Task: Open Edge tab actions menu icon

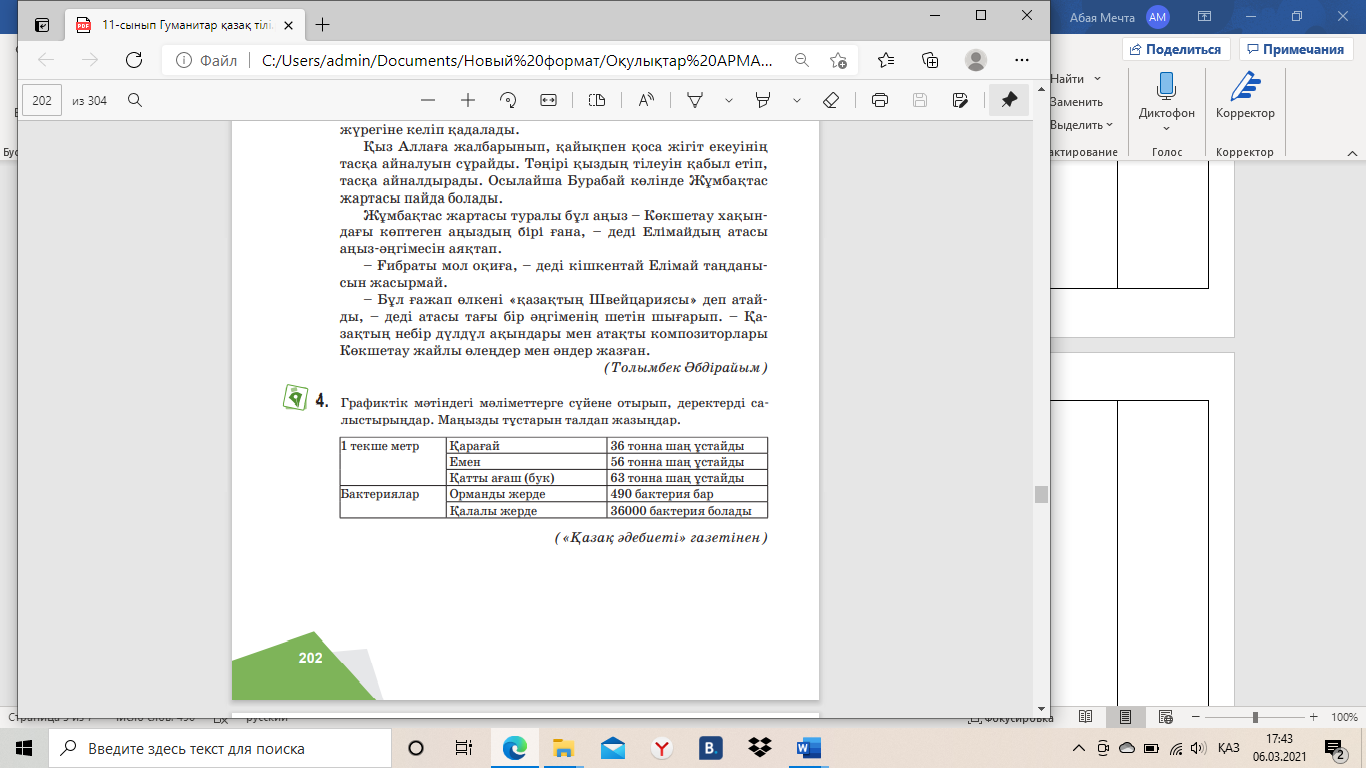Action: (42, 25)
